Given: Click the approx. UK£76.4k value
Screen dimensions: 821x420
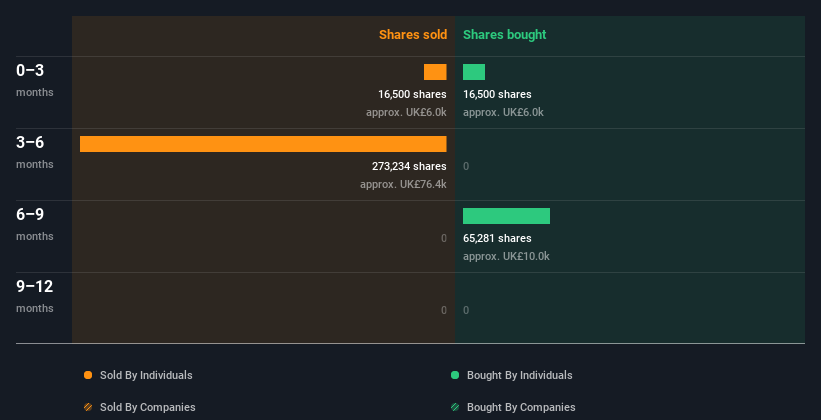Looking at the screenshot, I should click(403, 184).
